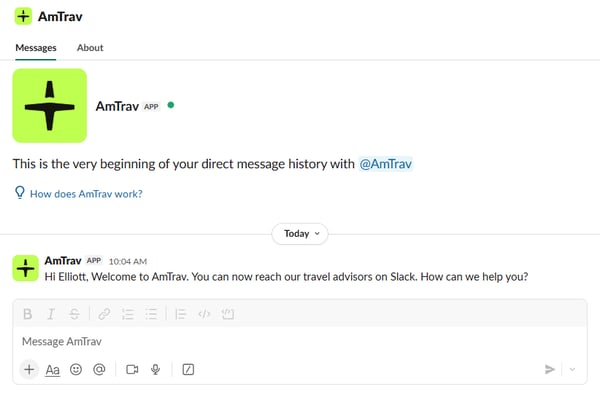Apply strikethrough formatting

pos(74,314)
